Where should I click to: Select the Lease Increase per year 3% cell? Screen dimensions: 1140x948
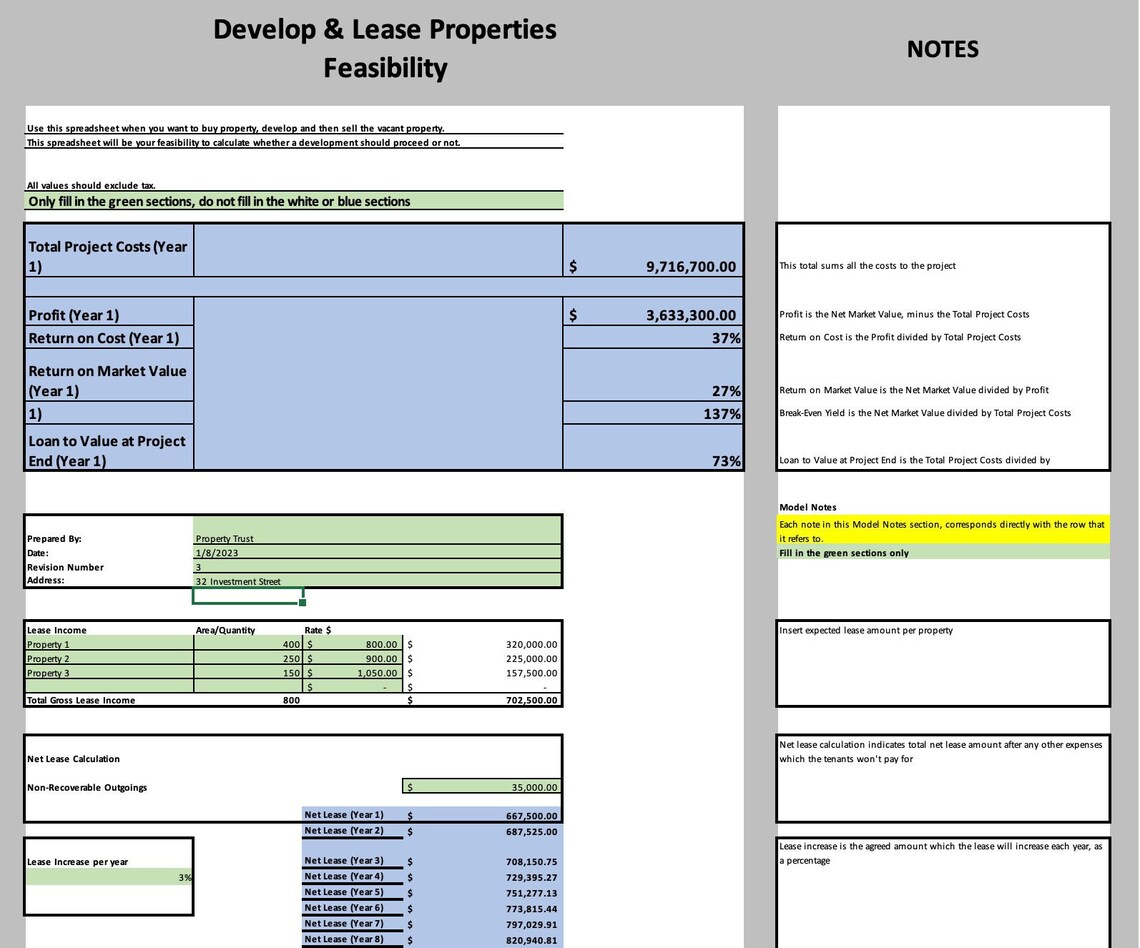point(108,875)
